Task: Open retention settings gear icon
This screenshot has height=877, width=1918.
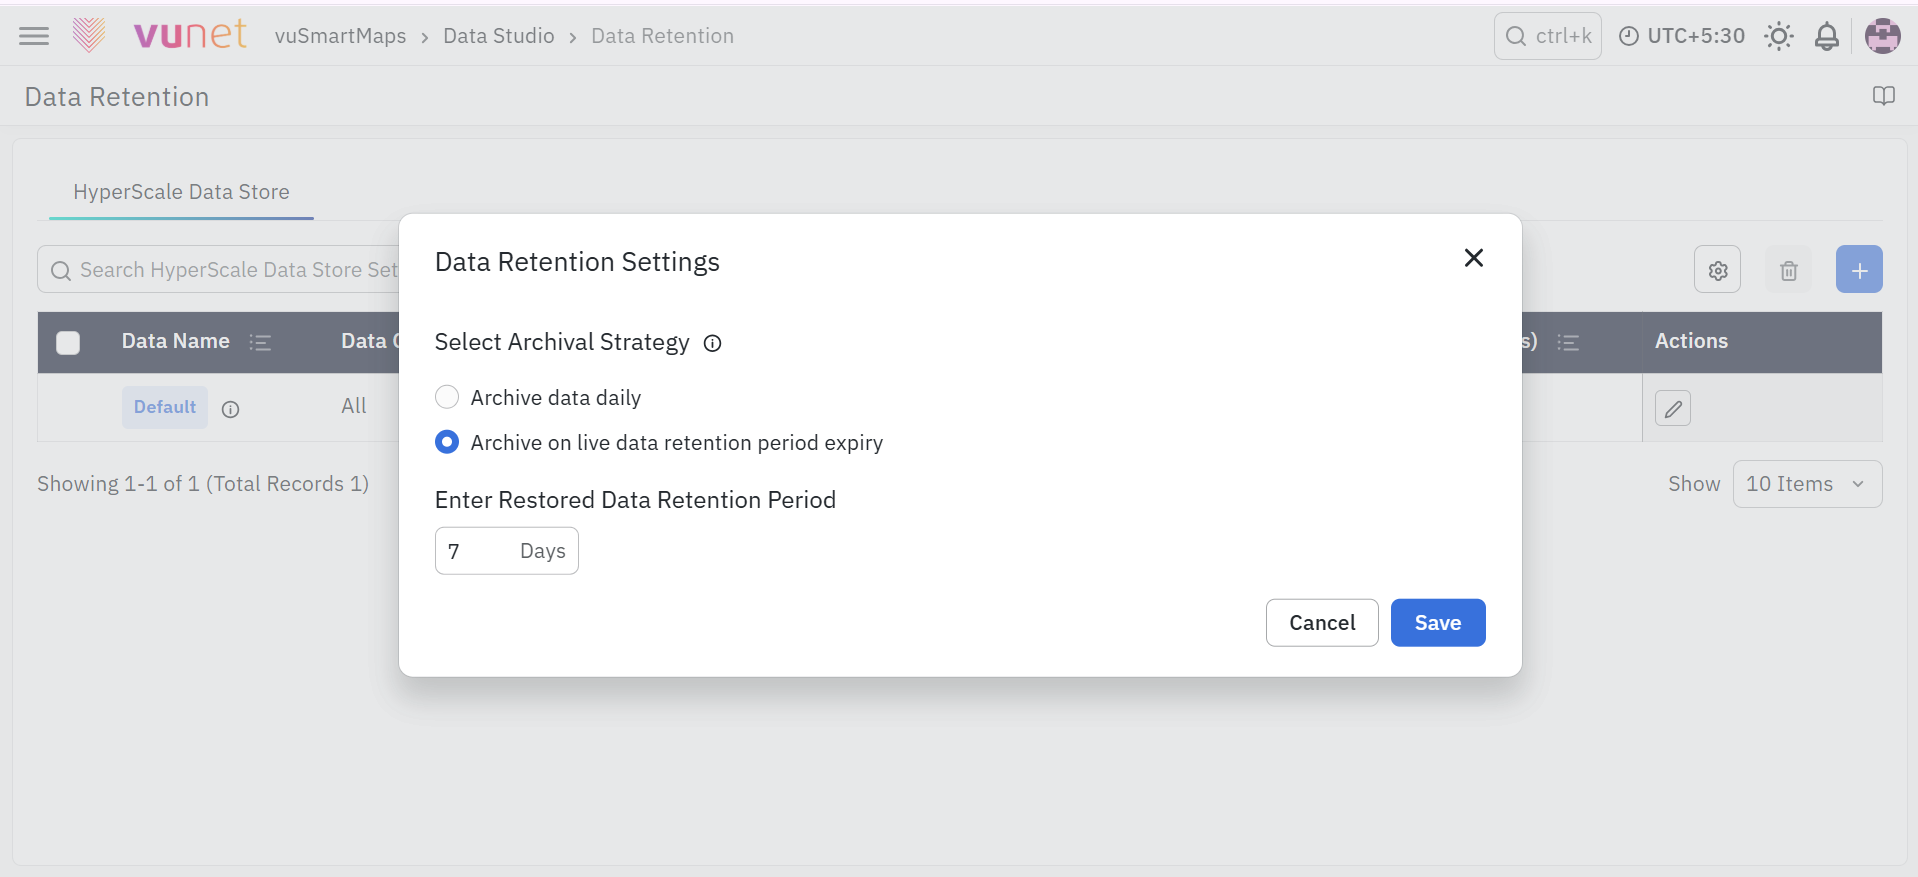Action: coord(1718,270)
